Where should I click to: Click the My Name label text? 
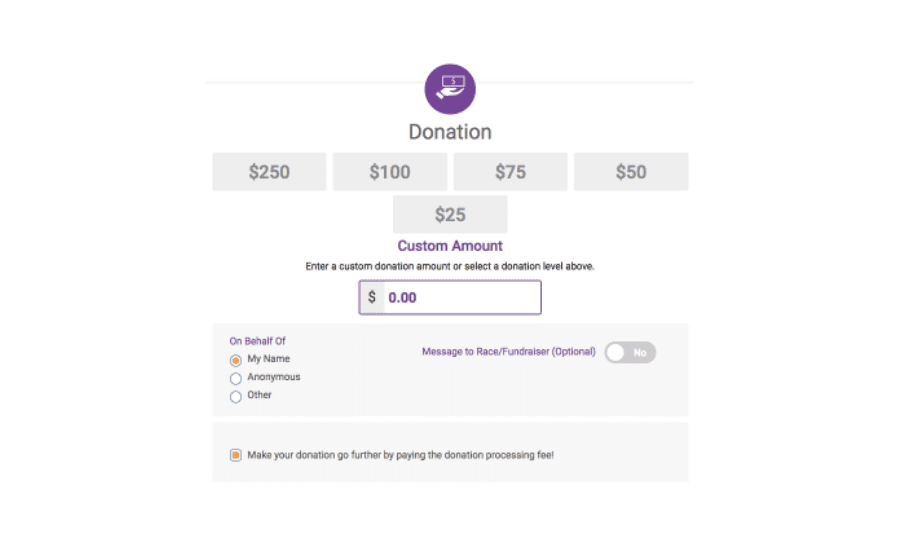tap(269, 359)
